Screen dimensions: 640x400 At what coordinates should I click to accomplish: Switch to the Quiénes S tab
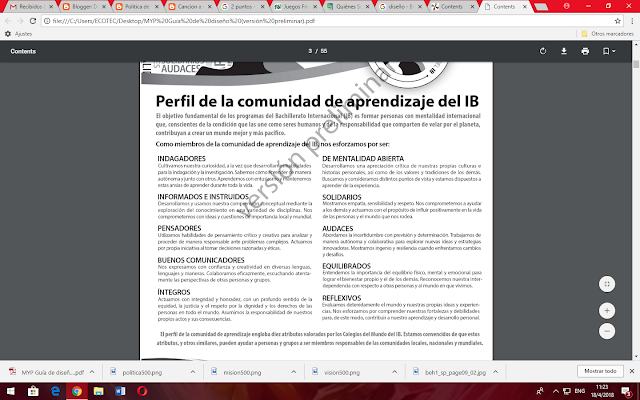347,7
